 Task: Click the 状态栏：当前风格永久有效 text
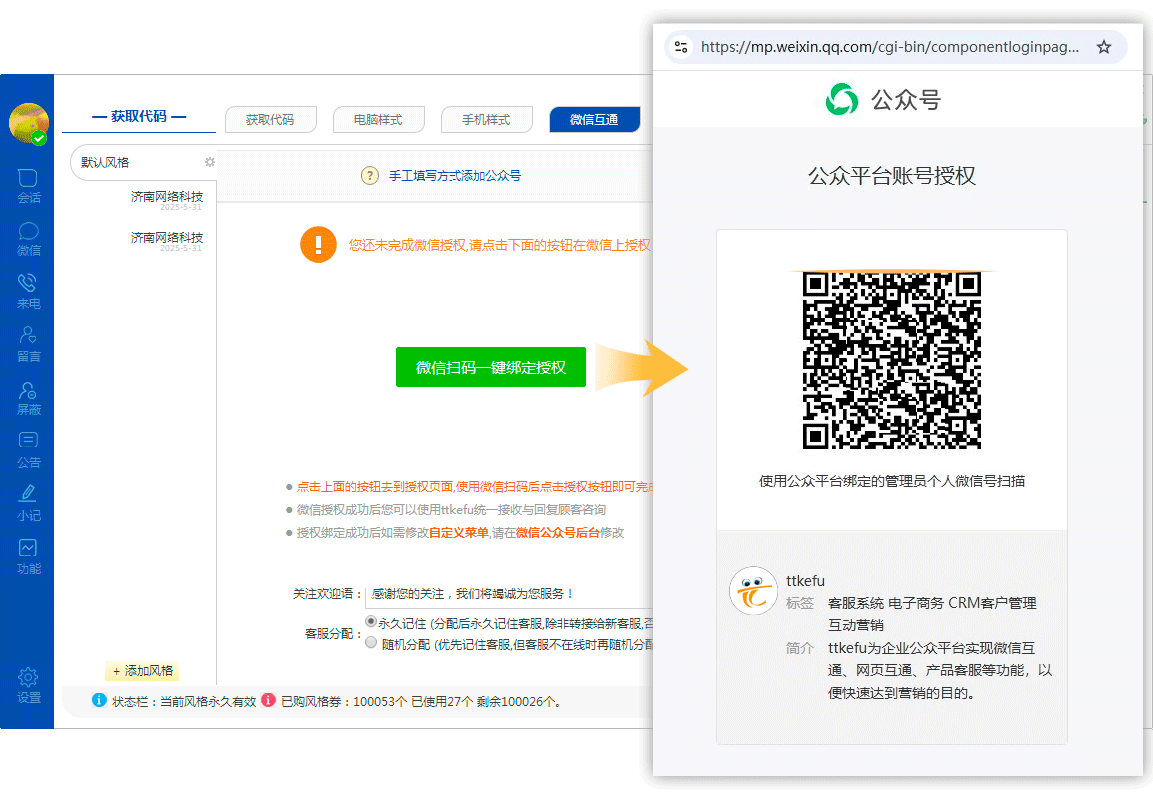pyautogui.click(x=184, y=701)
